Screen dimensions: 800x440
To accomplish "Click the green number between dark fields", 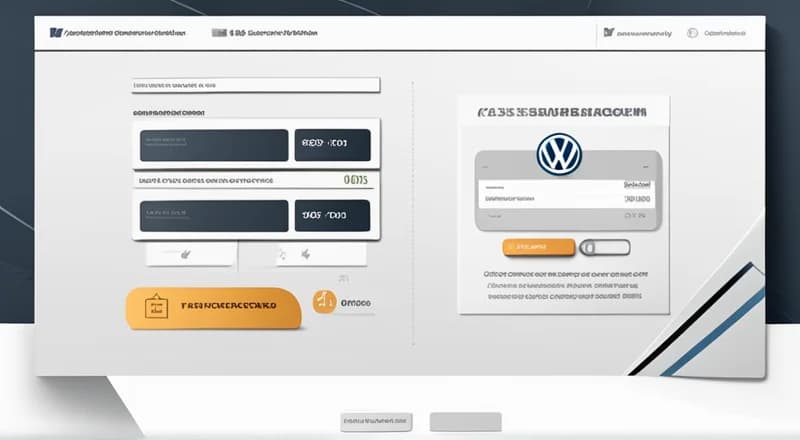I will [356, 180].
